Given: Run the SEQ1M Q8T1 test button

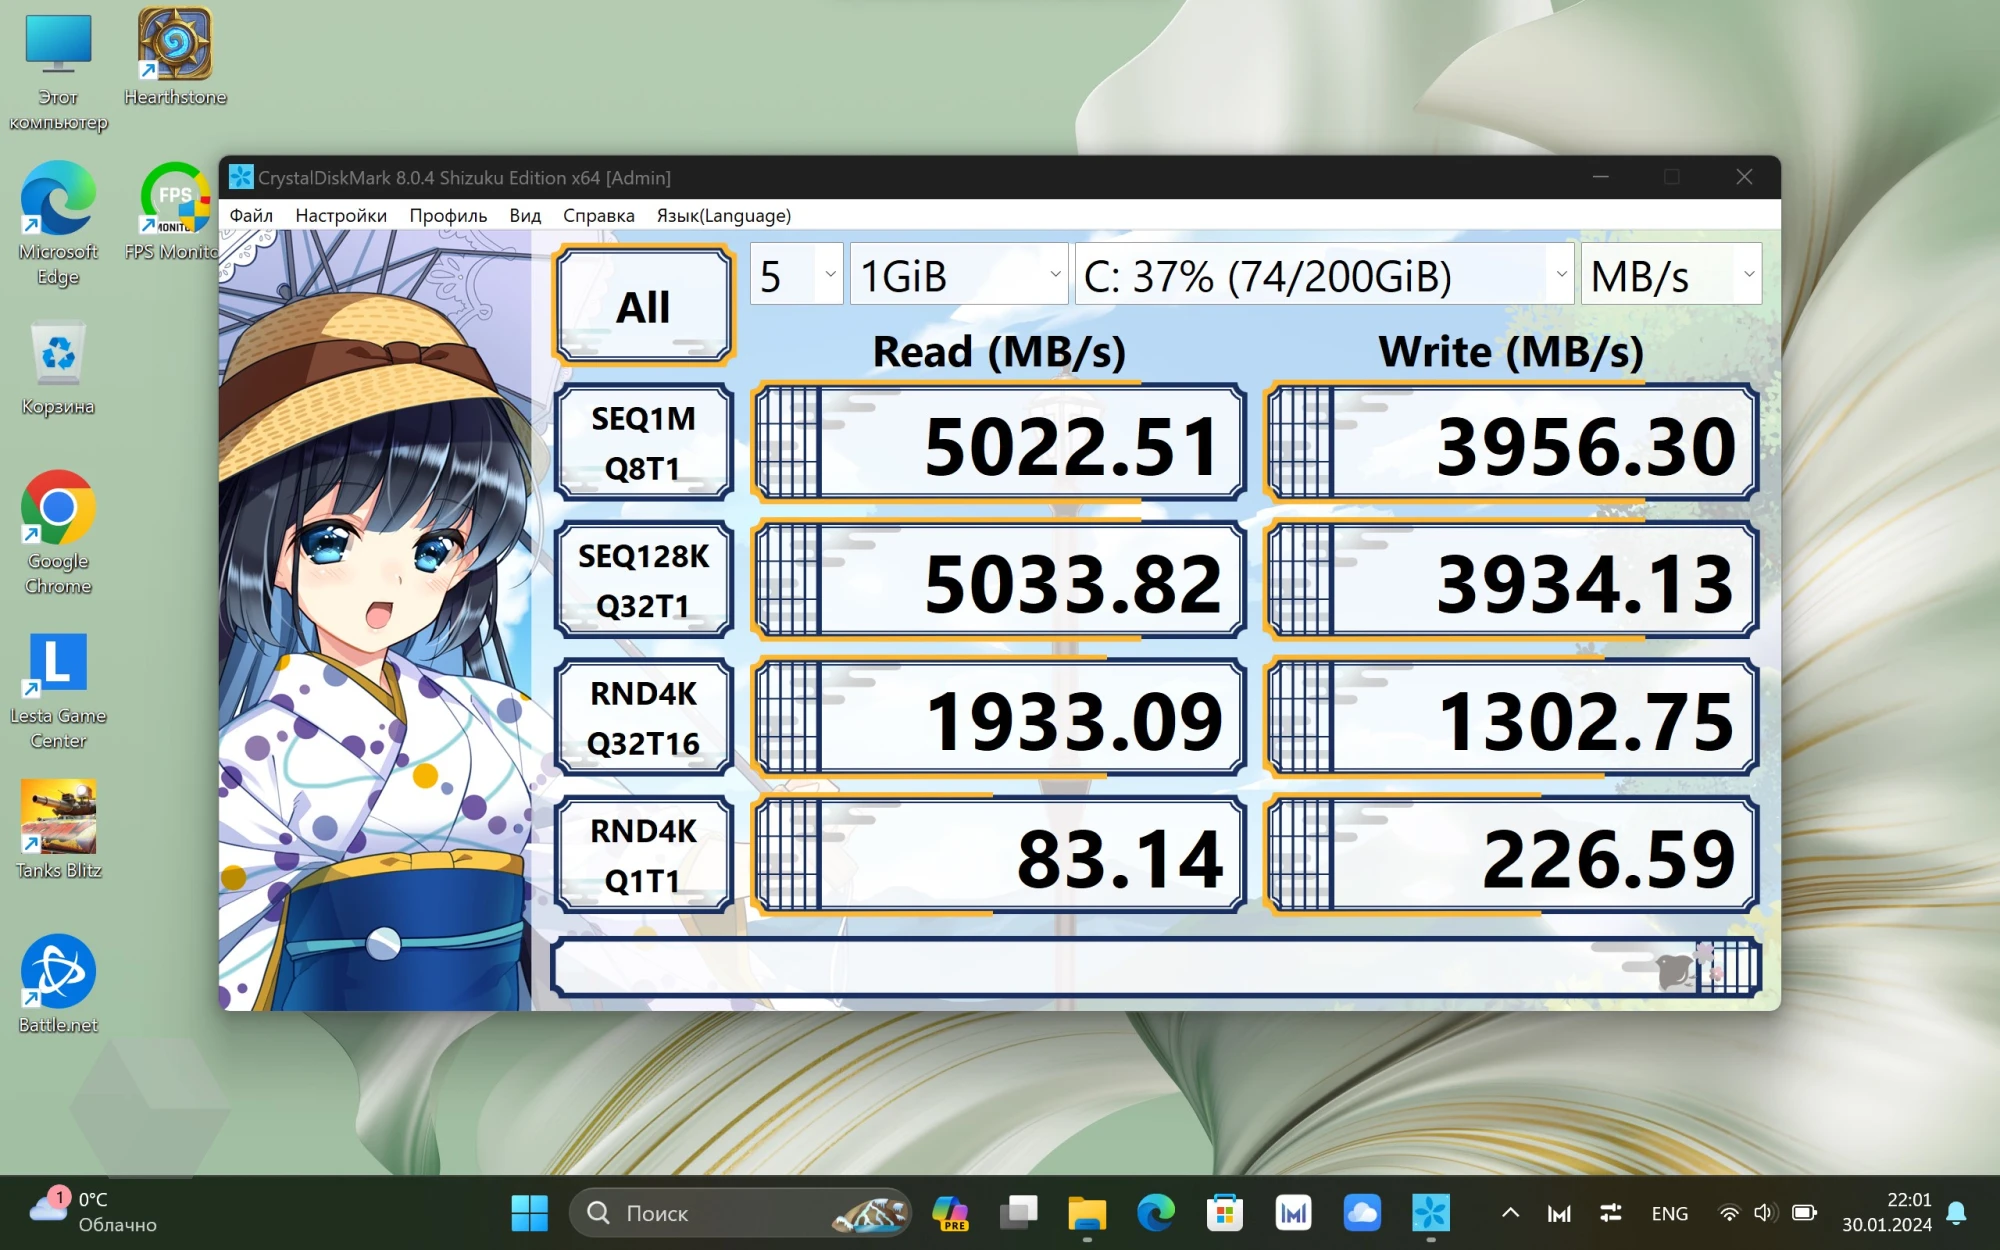Looking at the screenshot, I should tap(644, 443).
